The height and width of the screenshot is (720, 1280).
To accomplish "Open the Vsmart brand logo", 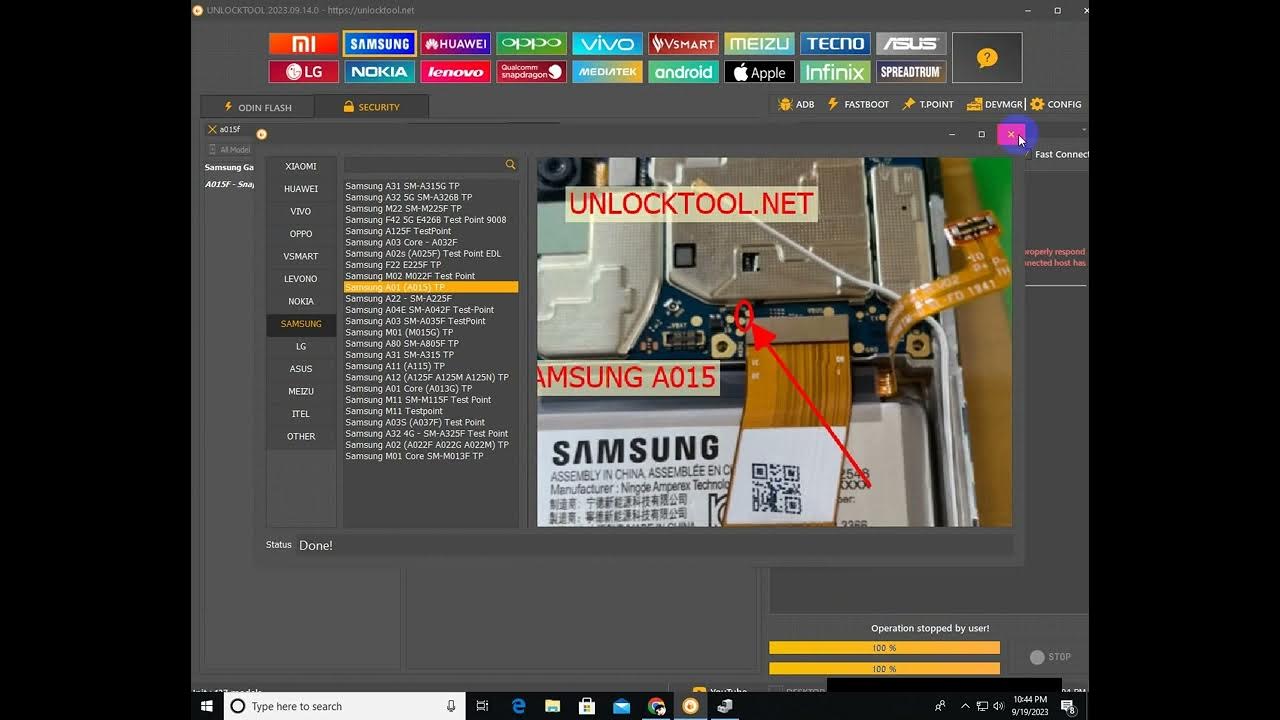I will pos(683,44).
